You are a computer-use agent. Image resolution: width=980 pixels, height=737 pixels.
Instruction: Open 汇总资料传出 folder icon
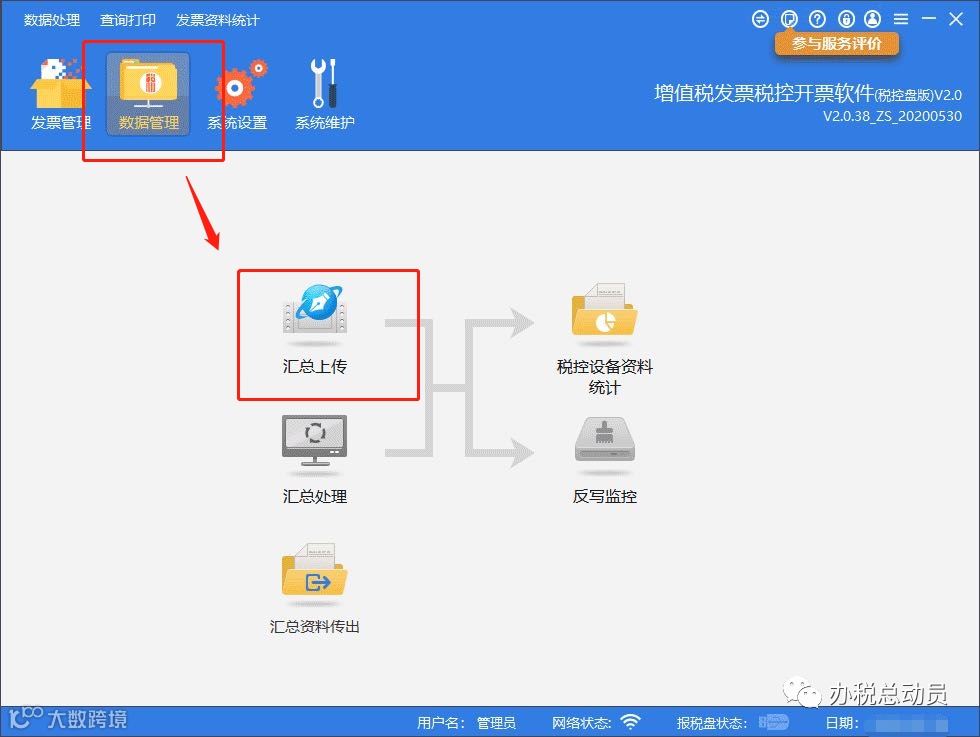tap(314, 570)
